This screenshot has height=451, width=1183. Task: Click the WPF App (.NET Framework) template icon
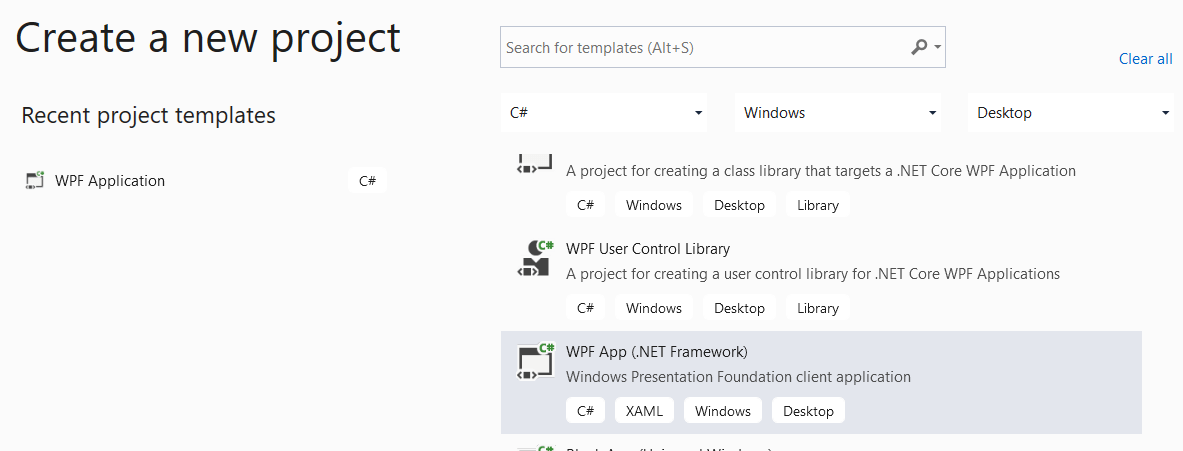tap(536, 362)
